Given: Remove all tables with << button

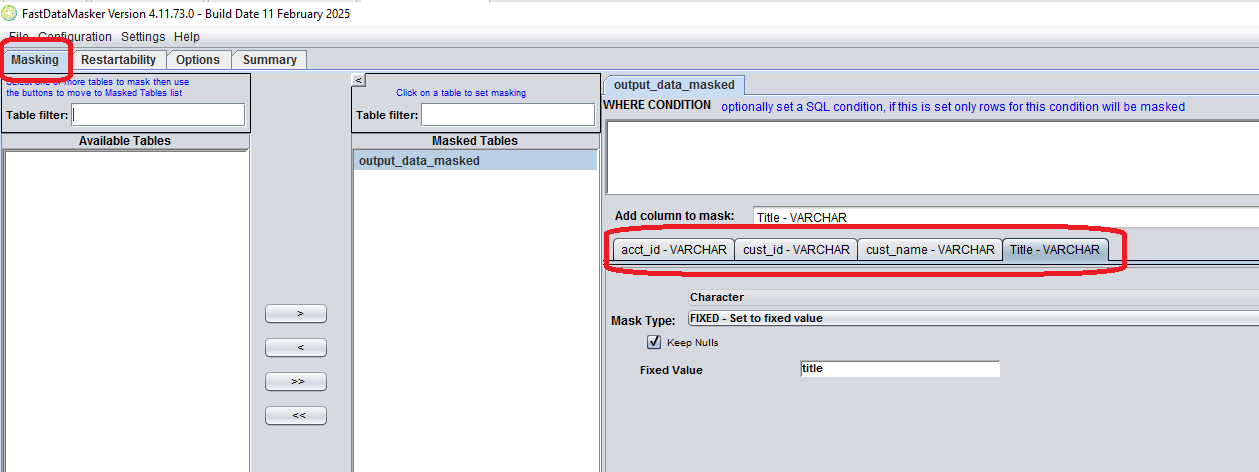Looking at the screenshot, I should pyautogui.click(x=296, y=415).
